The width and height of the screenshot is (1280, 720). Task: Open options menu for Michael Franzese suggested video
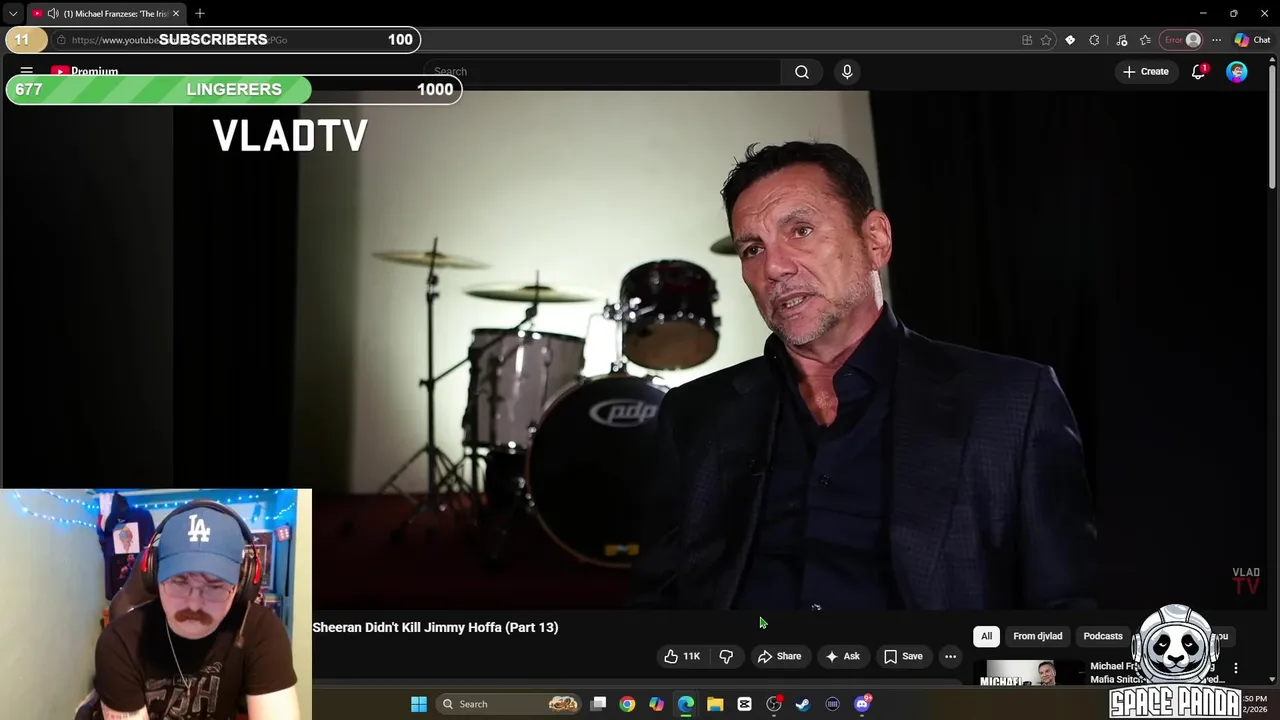(x=1236, y=668)
